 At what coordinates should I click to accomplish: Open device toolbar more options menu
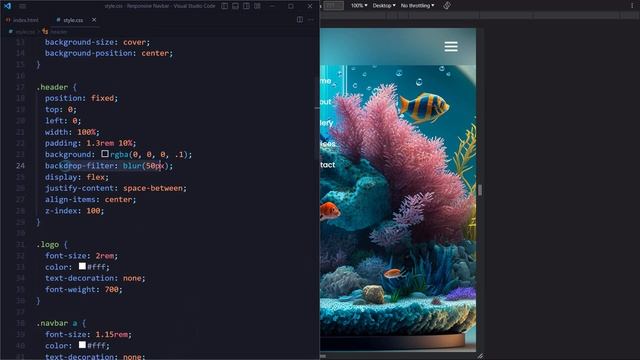point(632,6)
